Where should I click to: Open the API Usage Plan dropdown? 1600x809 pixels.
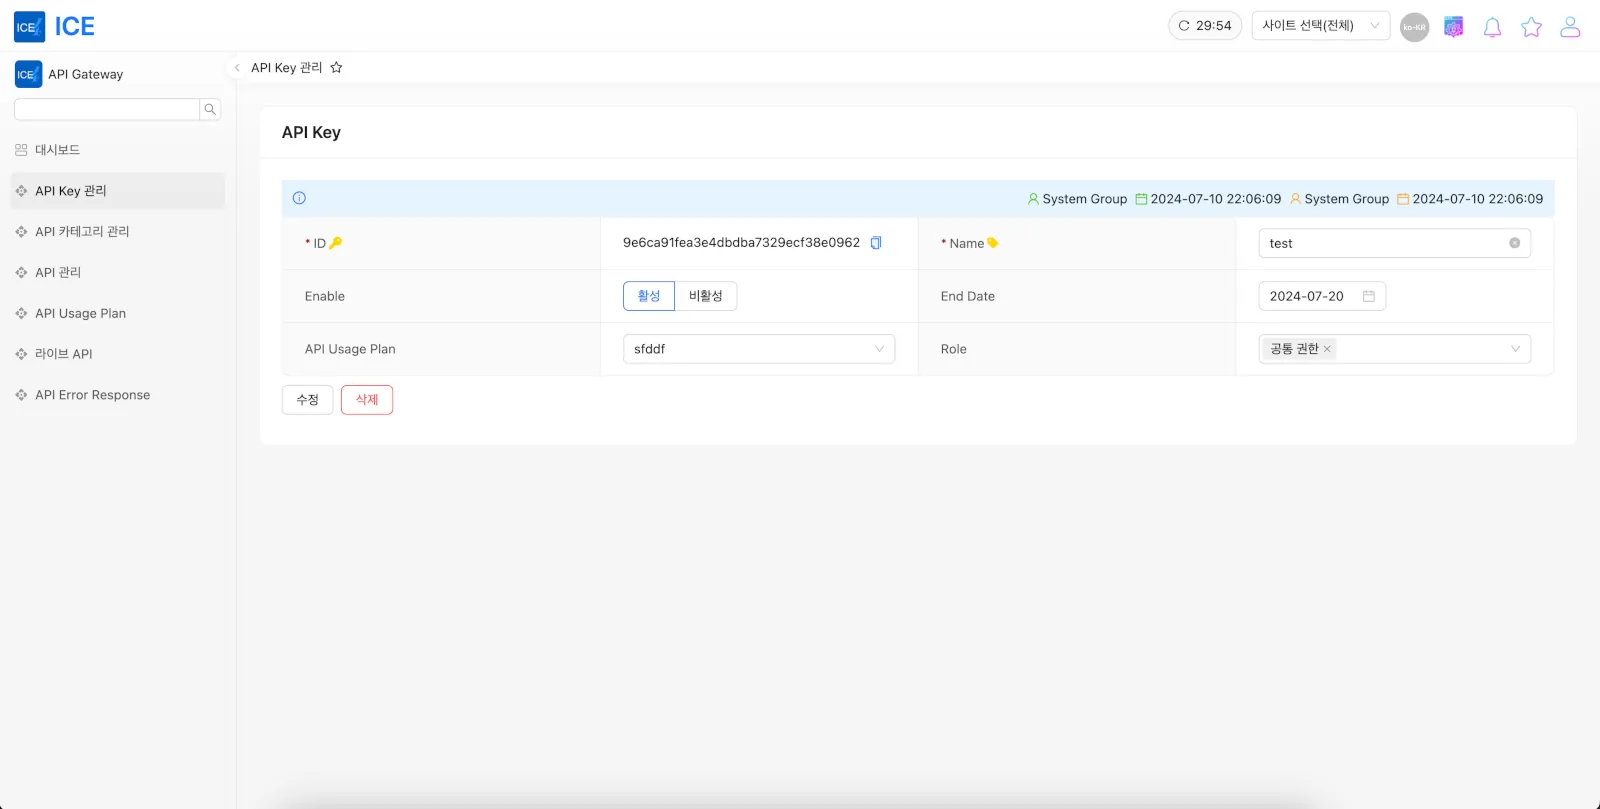pyautogui.click(x=758, y=349)
